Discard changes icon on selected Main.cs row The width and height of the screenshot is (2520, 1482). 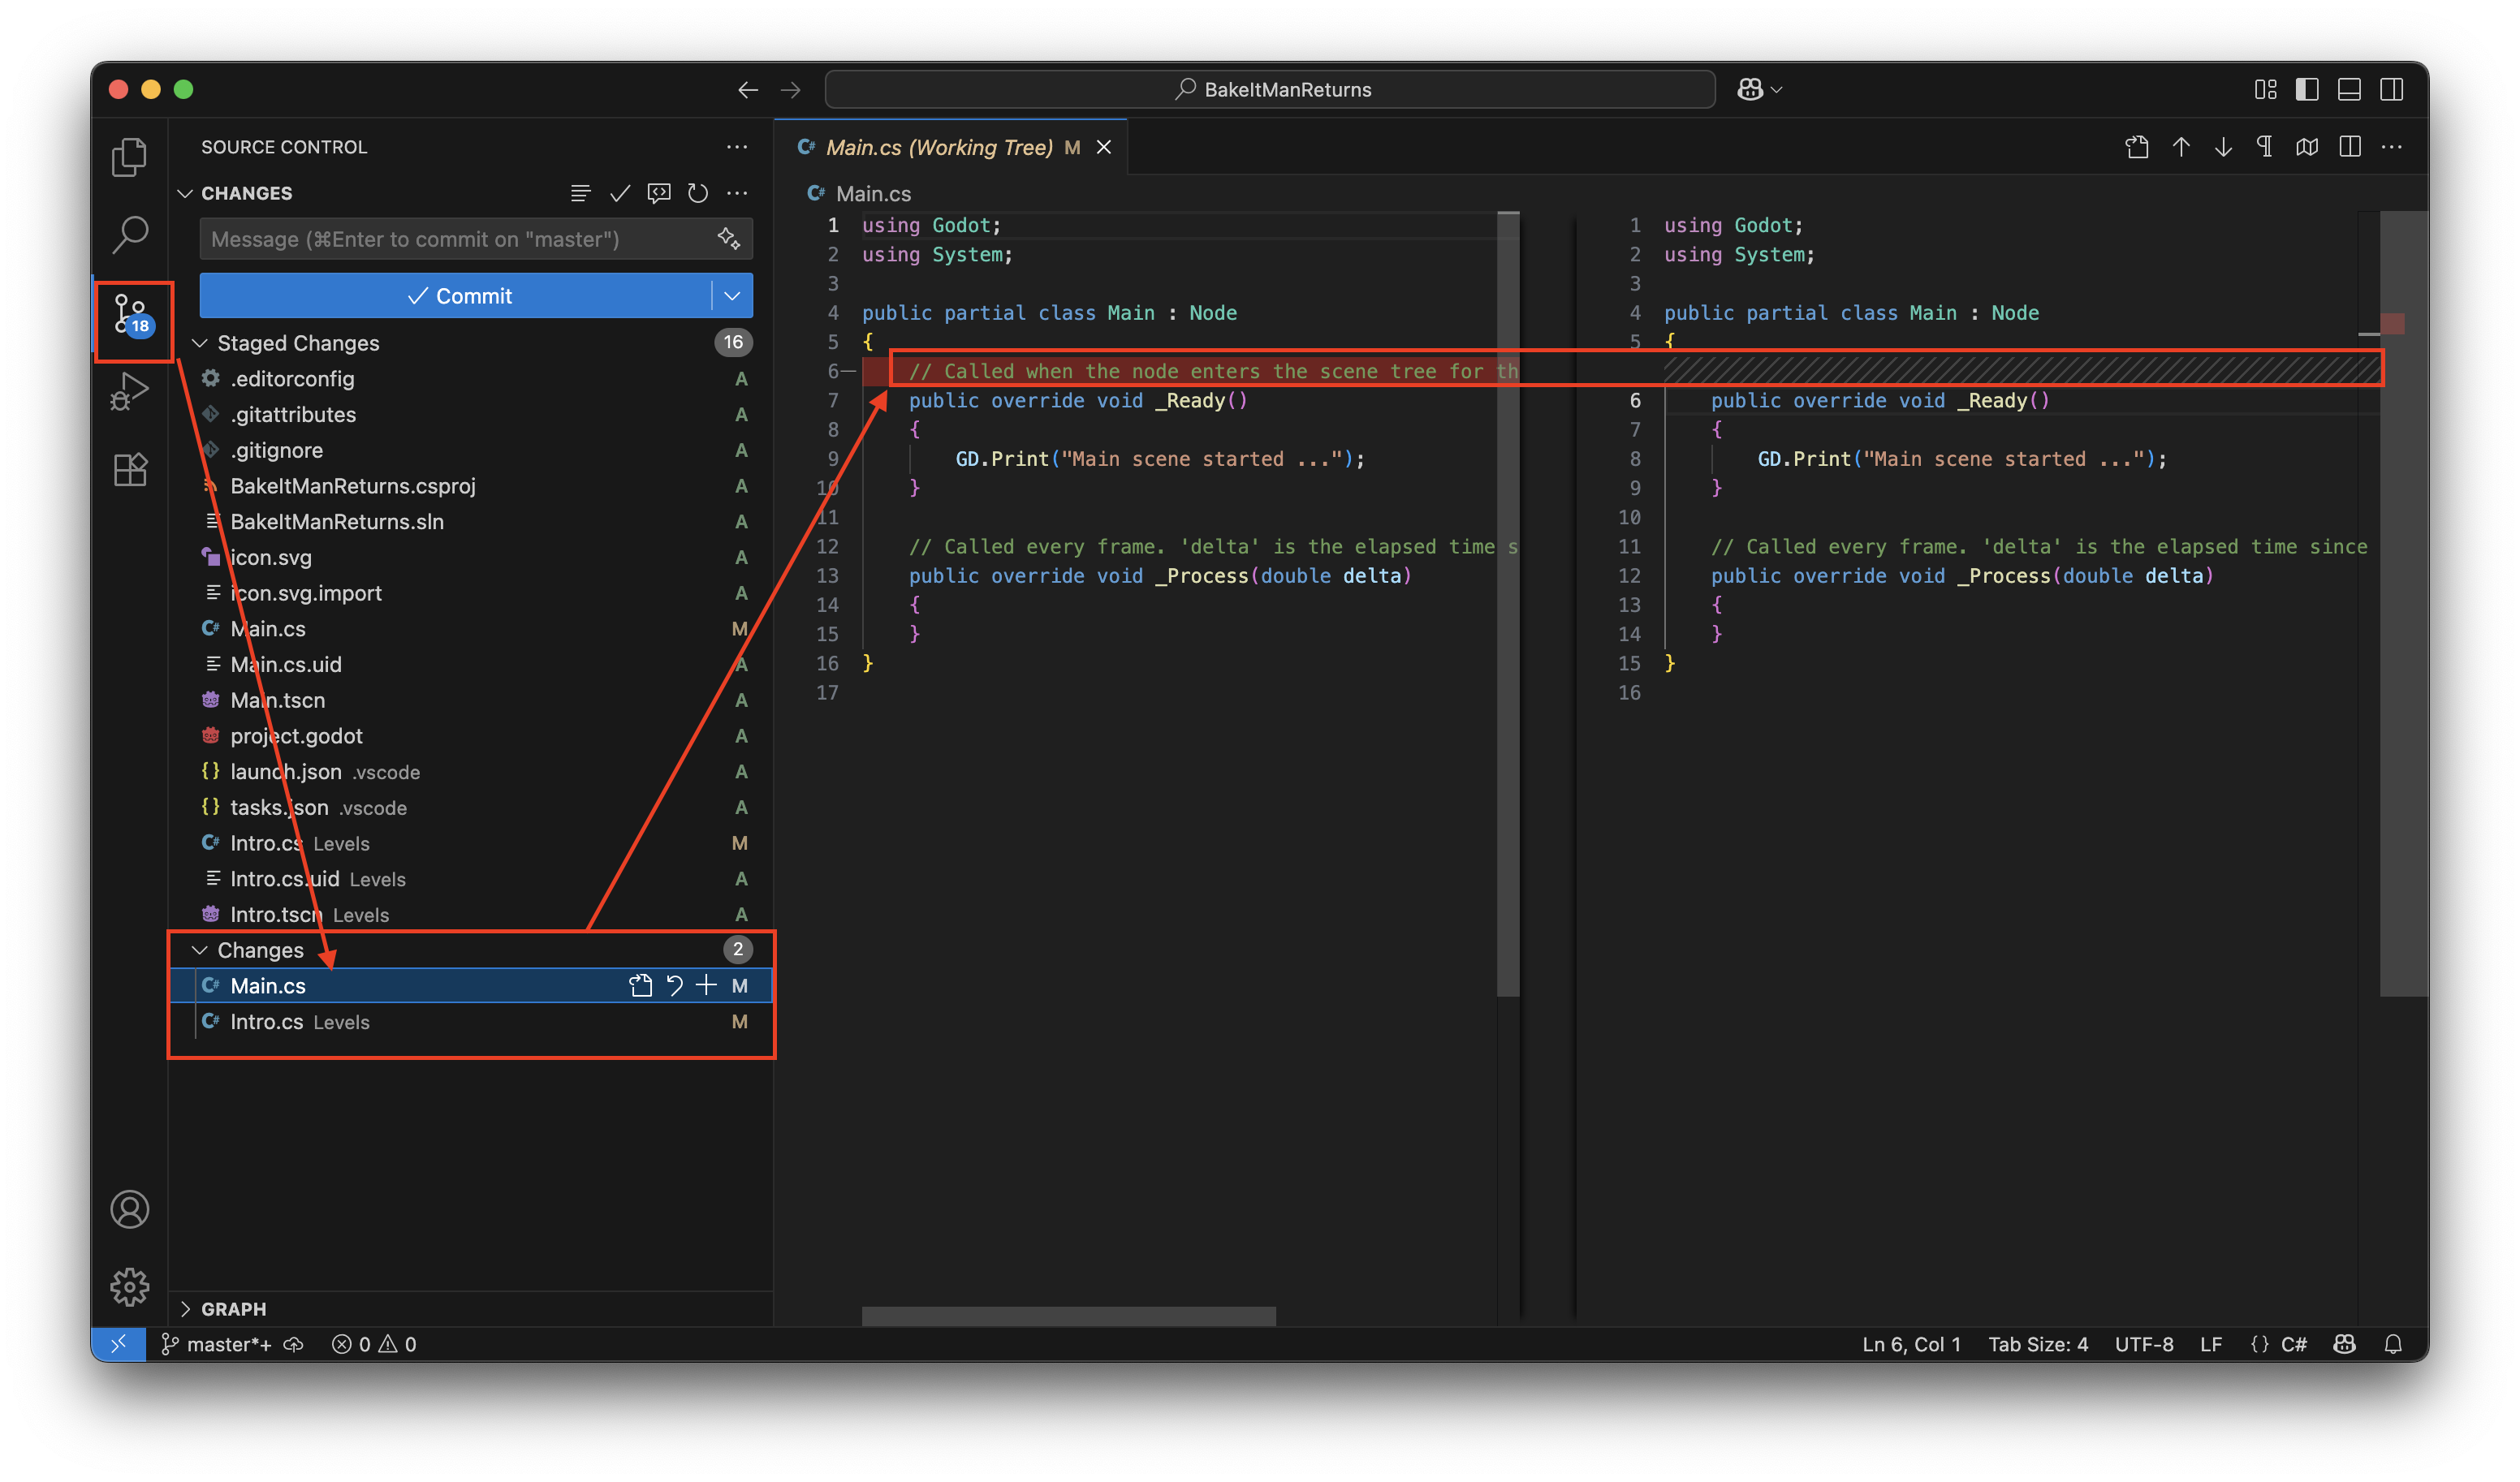tap(675, 986)
